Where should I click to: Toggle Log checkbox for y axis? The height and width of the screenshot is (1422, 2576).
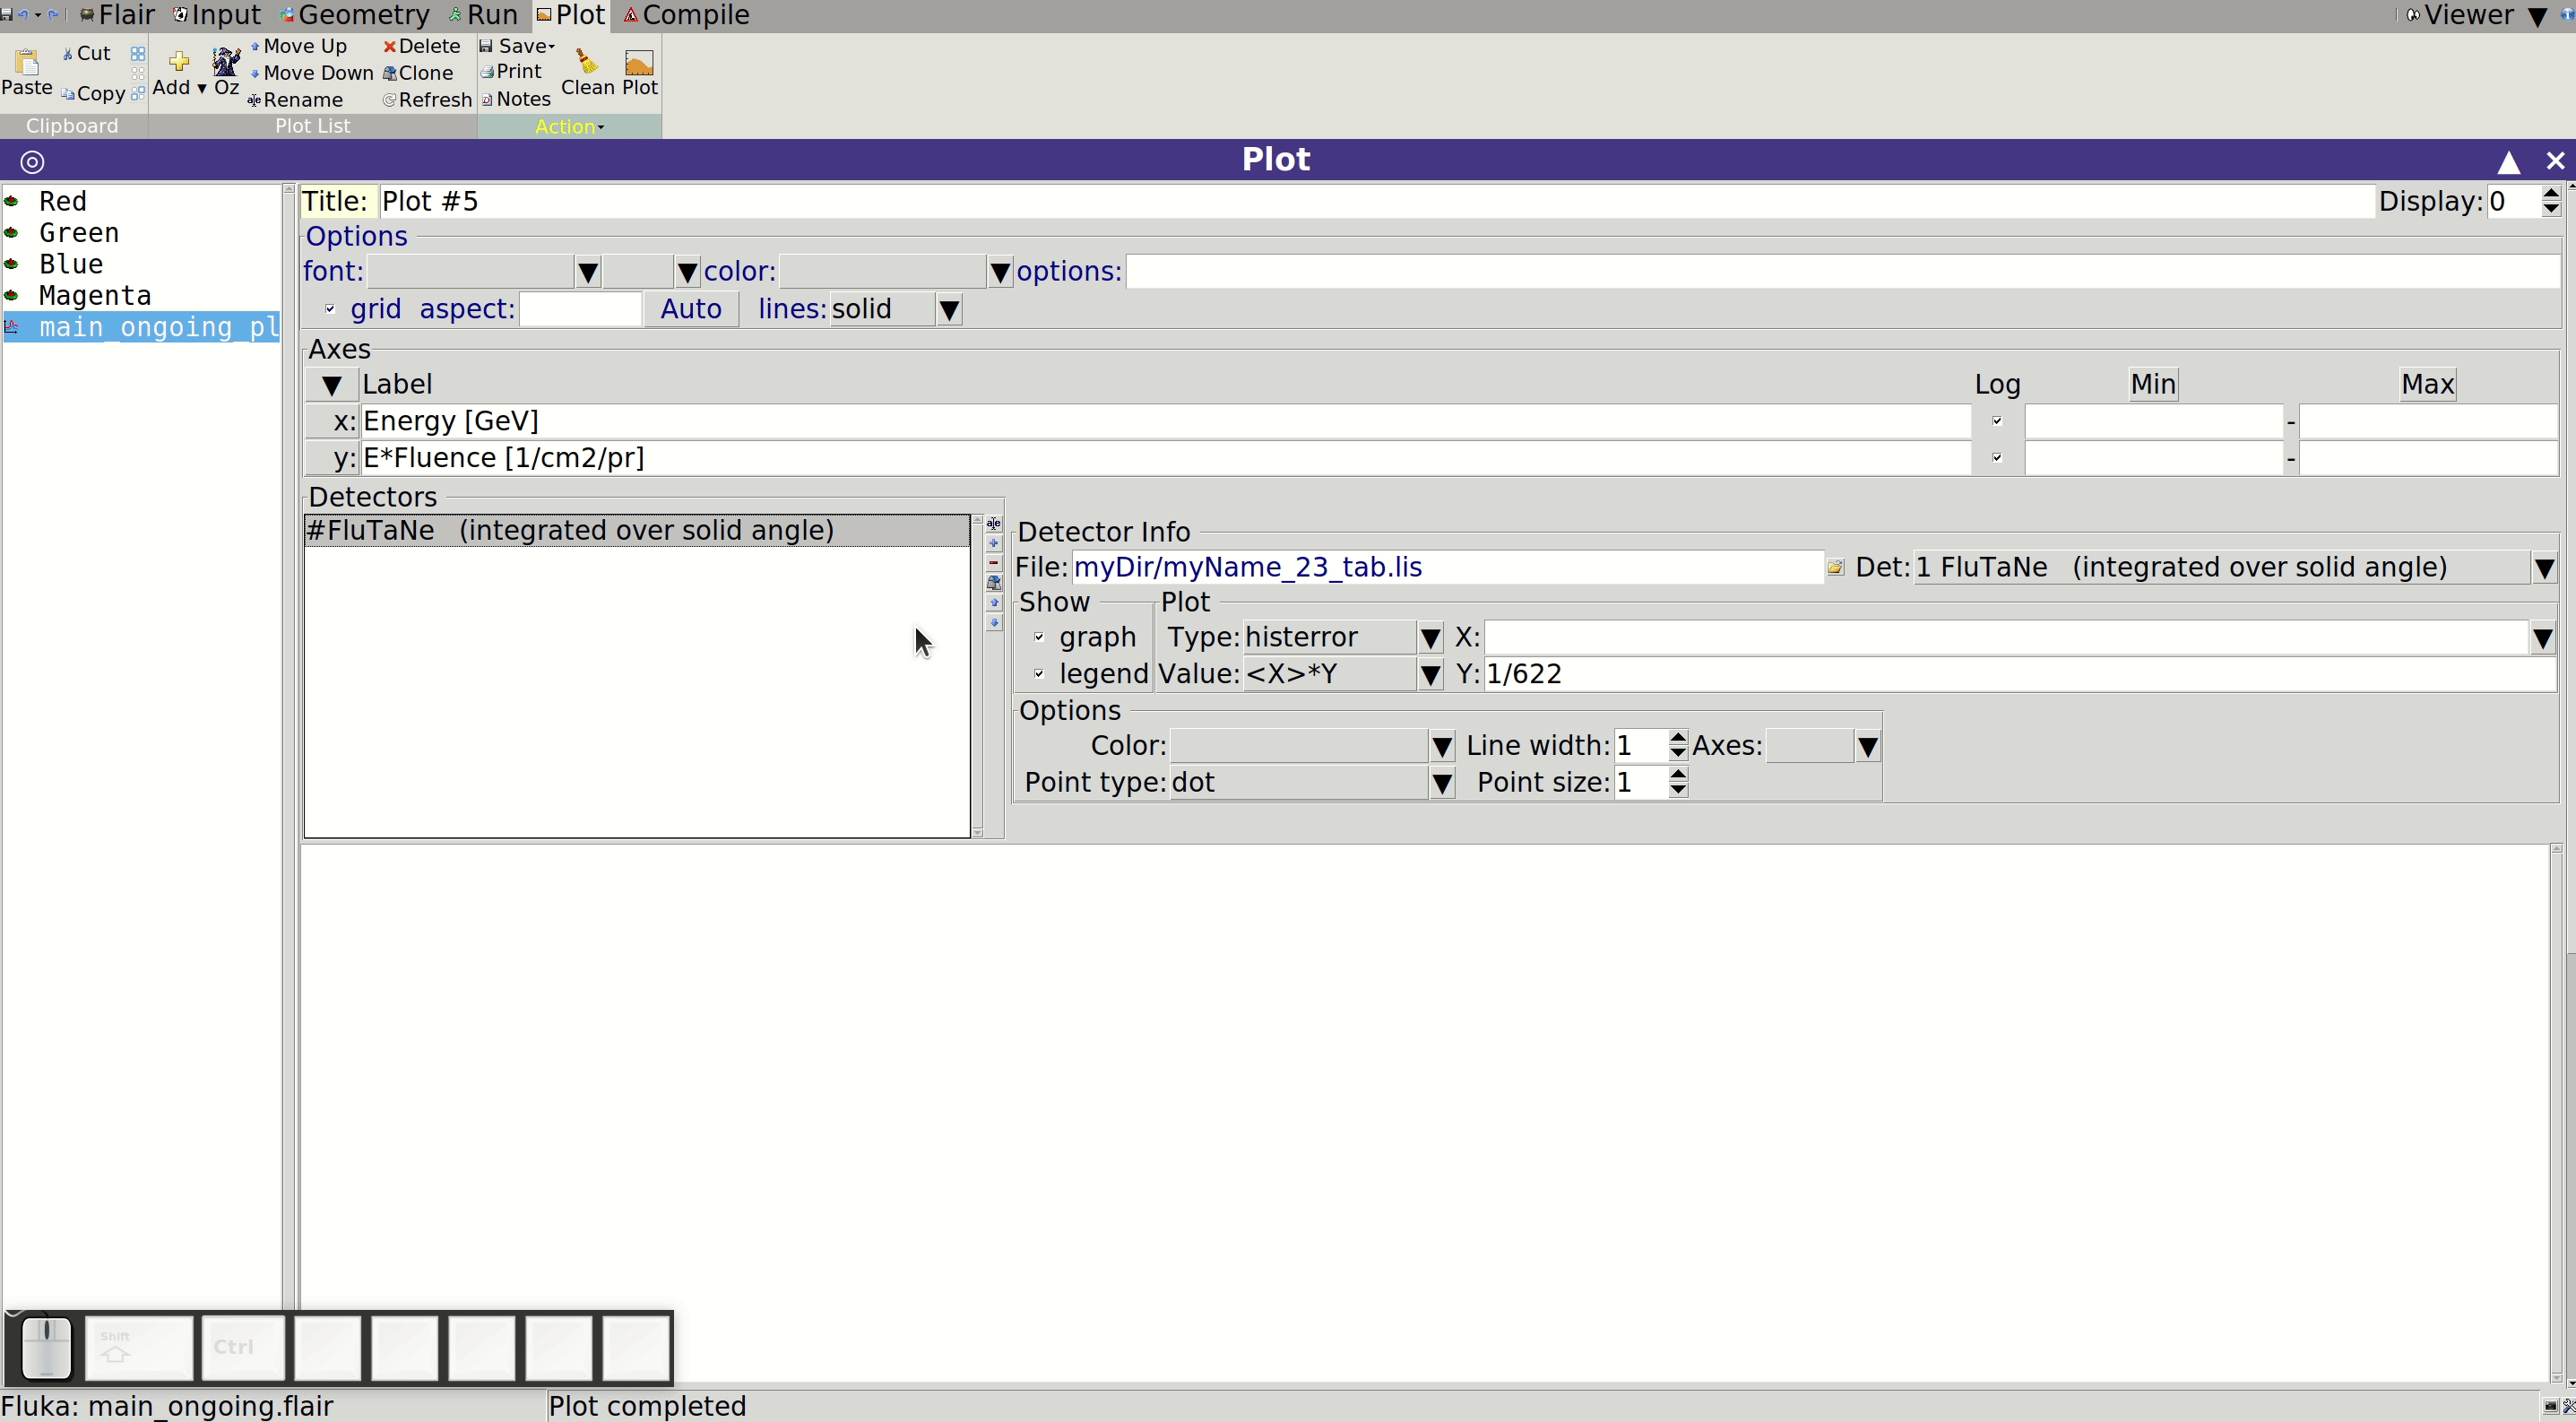coord(1997,458)
